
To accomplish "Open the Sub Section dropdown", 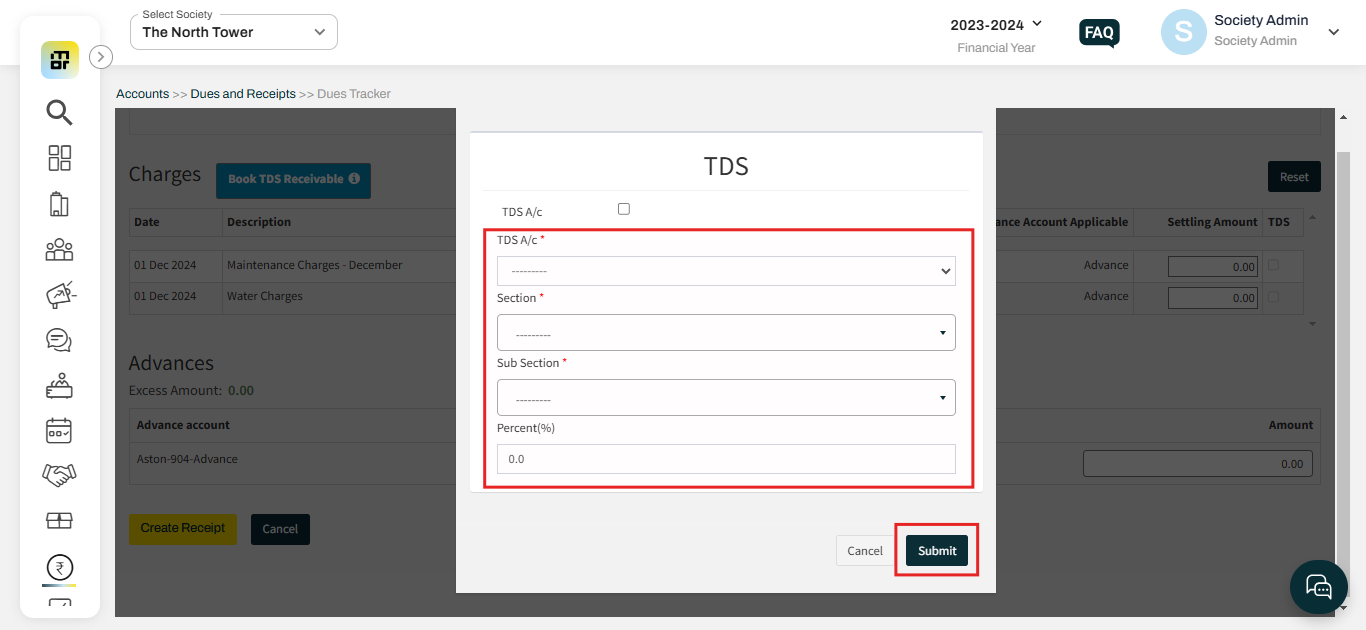I will pyautogui.click(x=726, y=397).
